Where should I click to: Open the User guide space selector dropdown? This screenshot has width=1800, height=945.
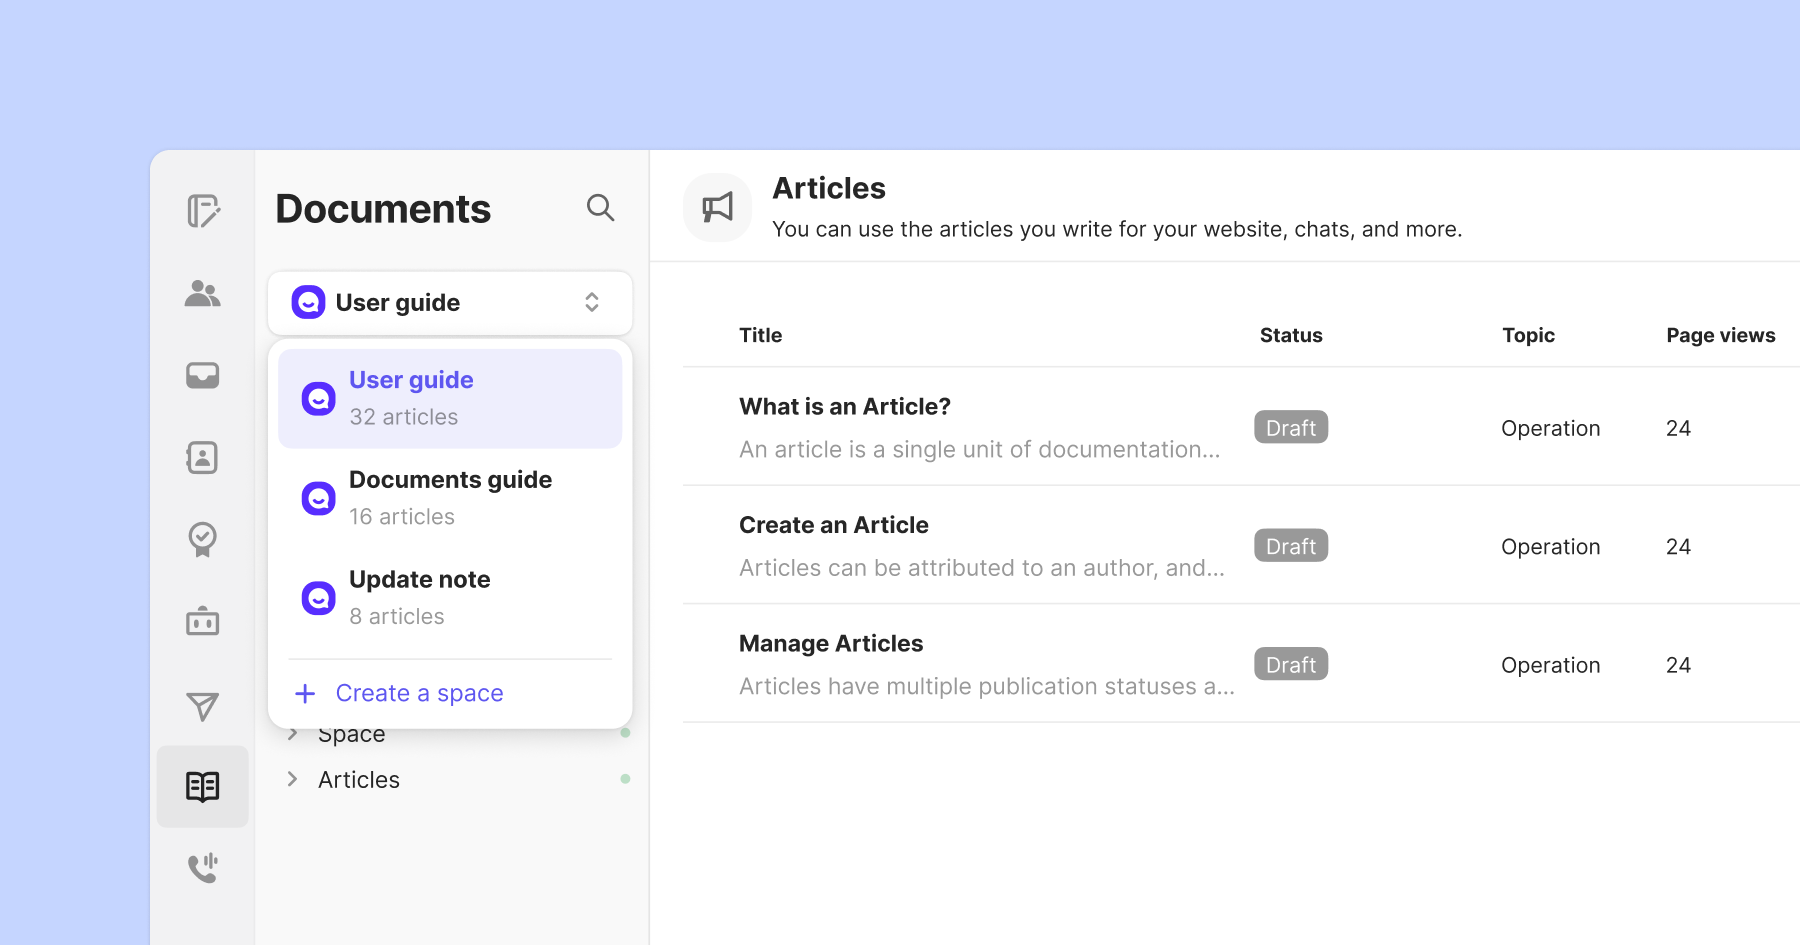click(450, 303)
